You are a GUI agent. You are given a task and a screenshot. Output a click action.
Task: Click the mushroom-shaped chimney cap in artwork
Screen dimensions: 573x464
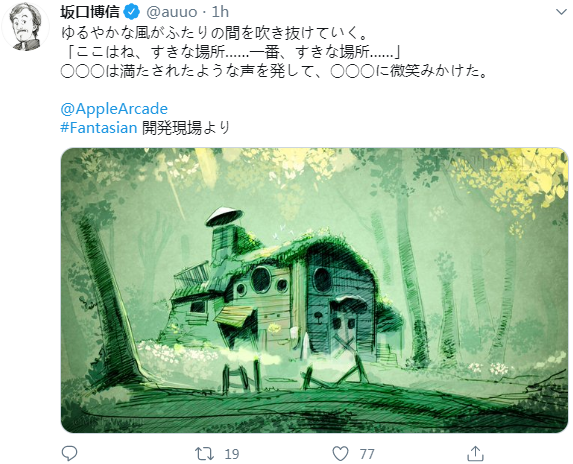tap(224, 216)
